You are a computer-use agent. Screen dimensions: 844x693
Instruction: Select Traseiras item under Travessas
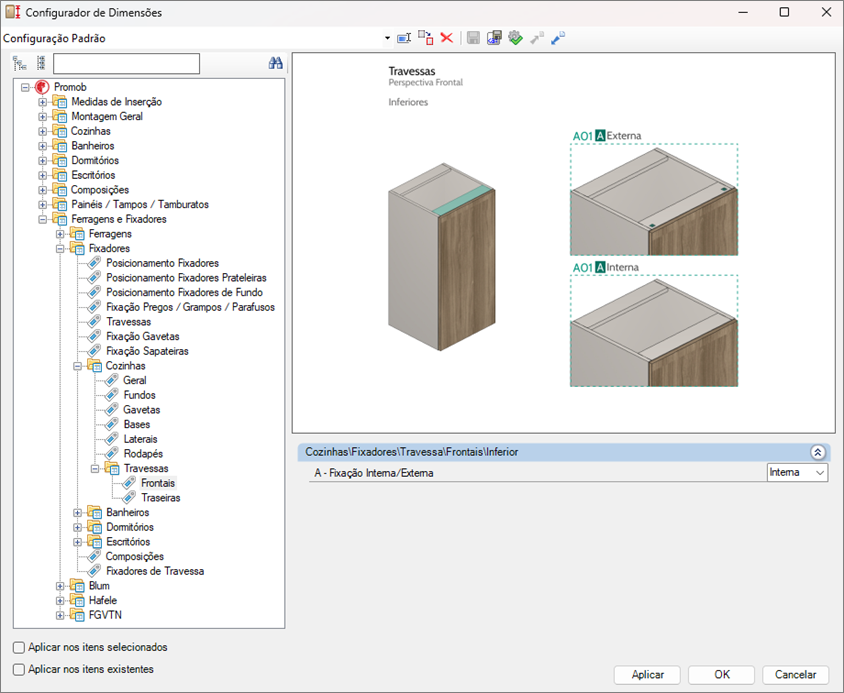click(160, 497)
